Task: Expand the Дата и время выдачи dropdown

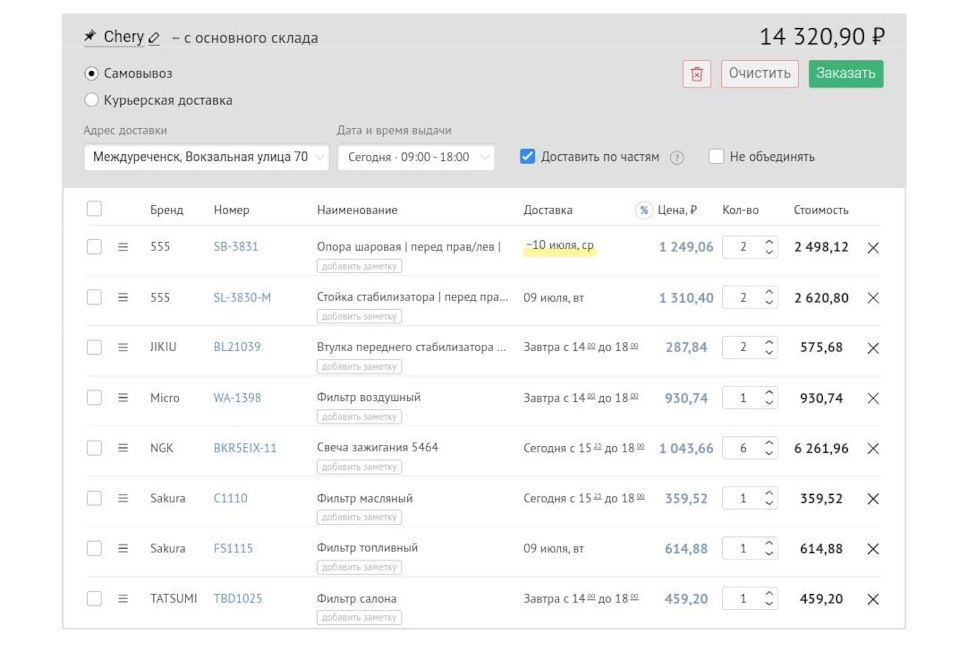Action: tap(416, 157)
